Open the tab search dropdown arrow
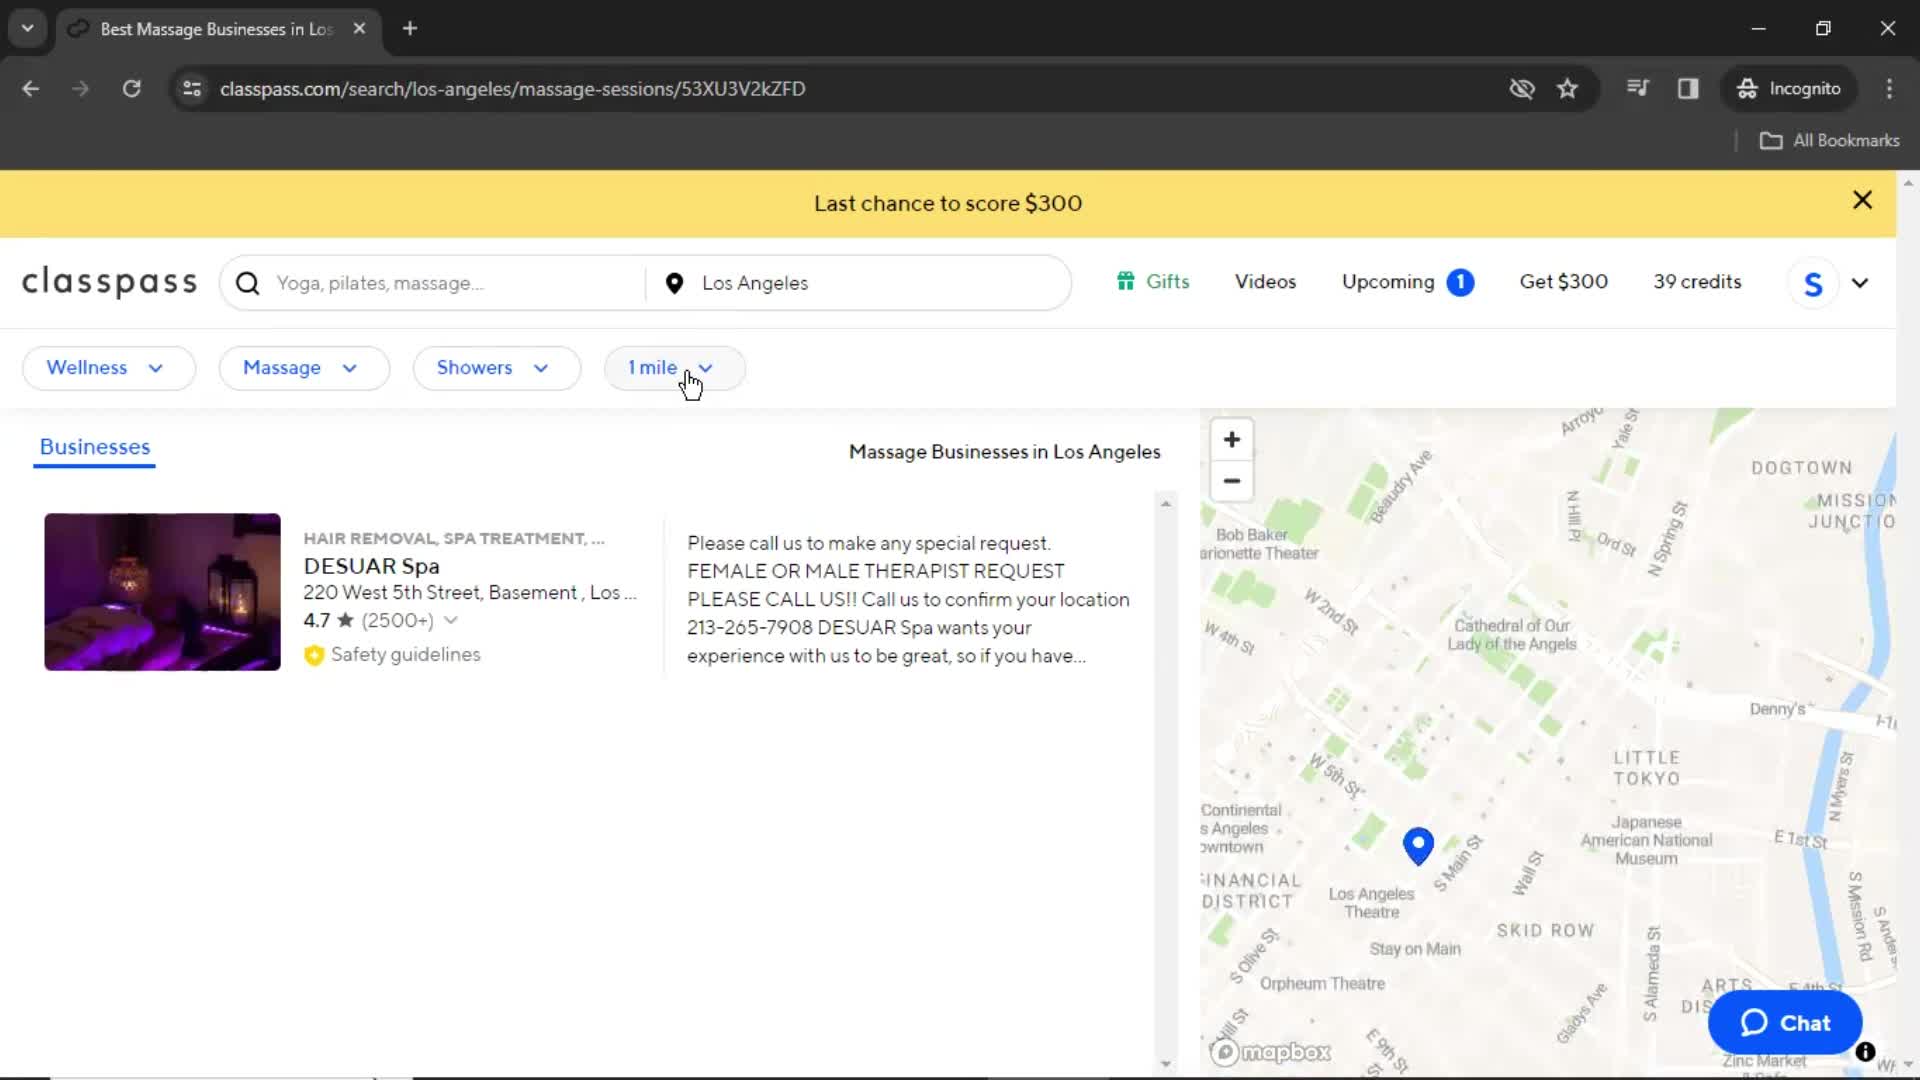 point(28,29)
